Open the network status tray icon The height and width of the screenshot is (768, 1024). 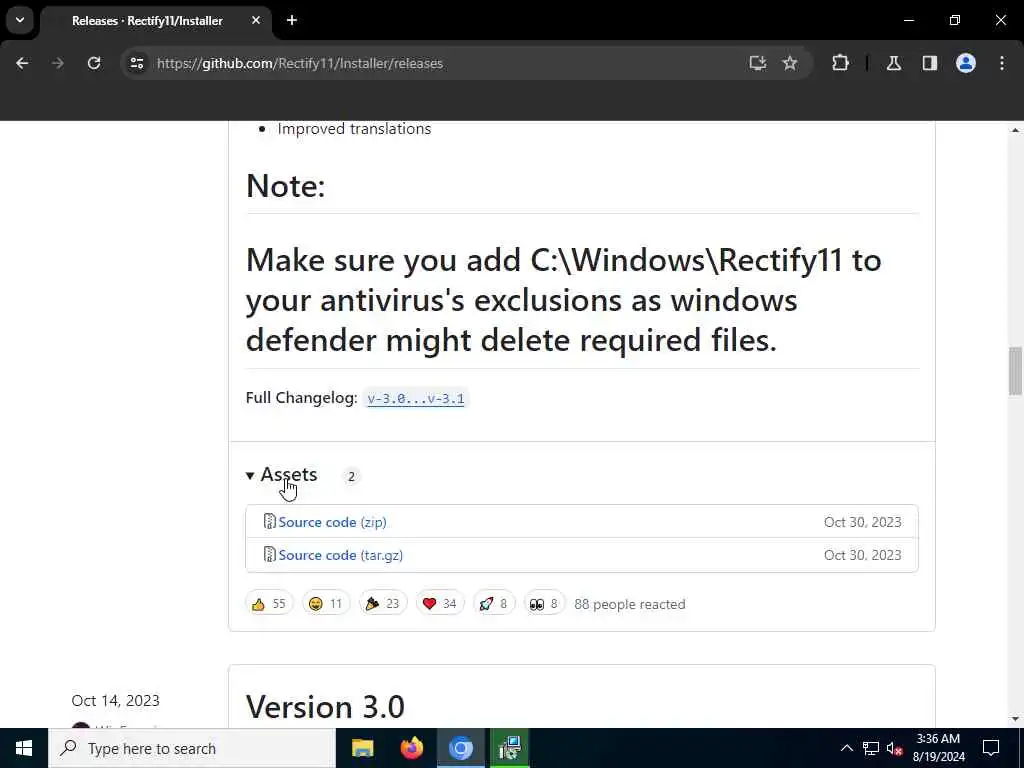[x=871, y=748]
